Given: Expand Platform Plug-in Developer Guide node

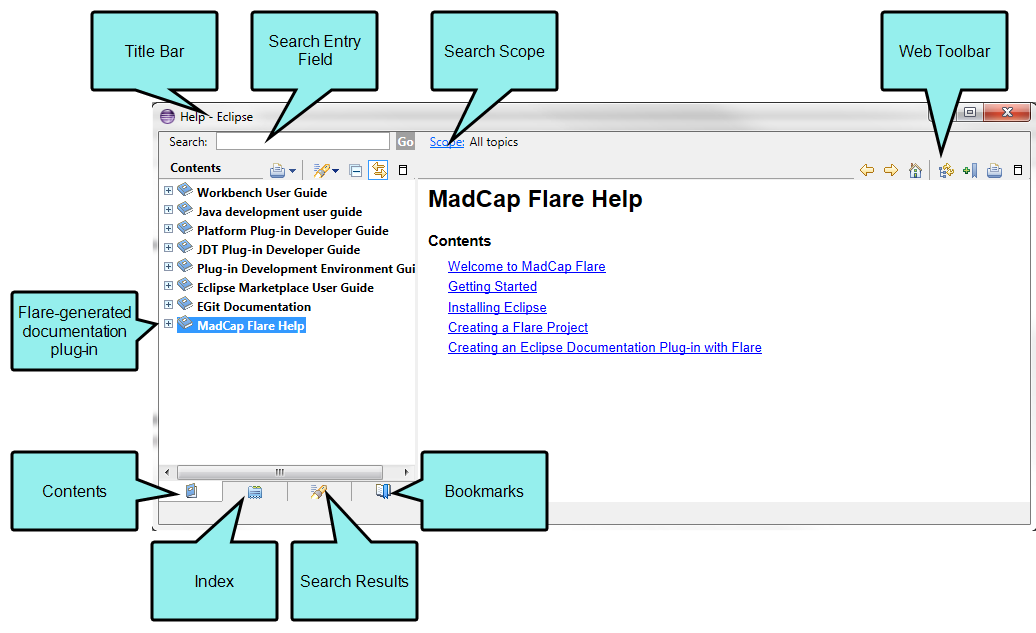Looking at the screenshot, I should click(168, 229).
